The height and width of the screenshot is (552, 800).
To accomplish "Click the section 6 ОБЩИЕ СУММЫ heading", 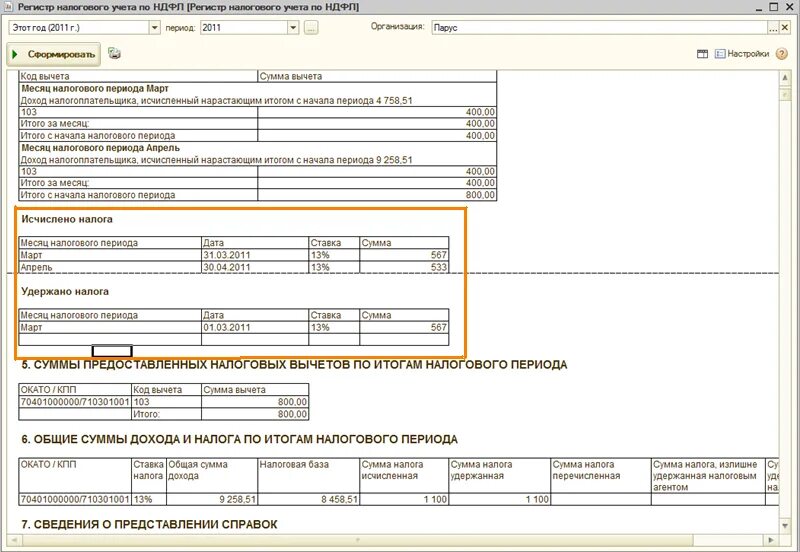I will (x=239, y=439).
